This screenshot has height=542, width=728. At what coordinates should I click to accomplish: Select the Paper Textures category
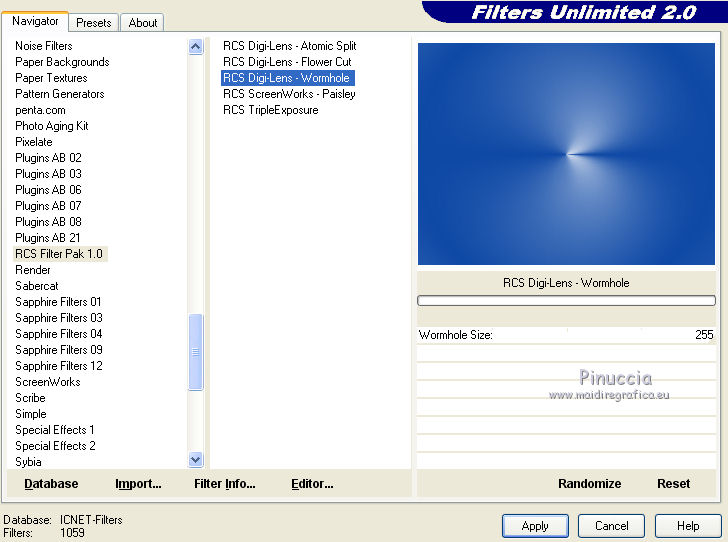click(x=51, y=78)
